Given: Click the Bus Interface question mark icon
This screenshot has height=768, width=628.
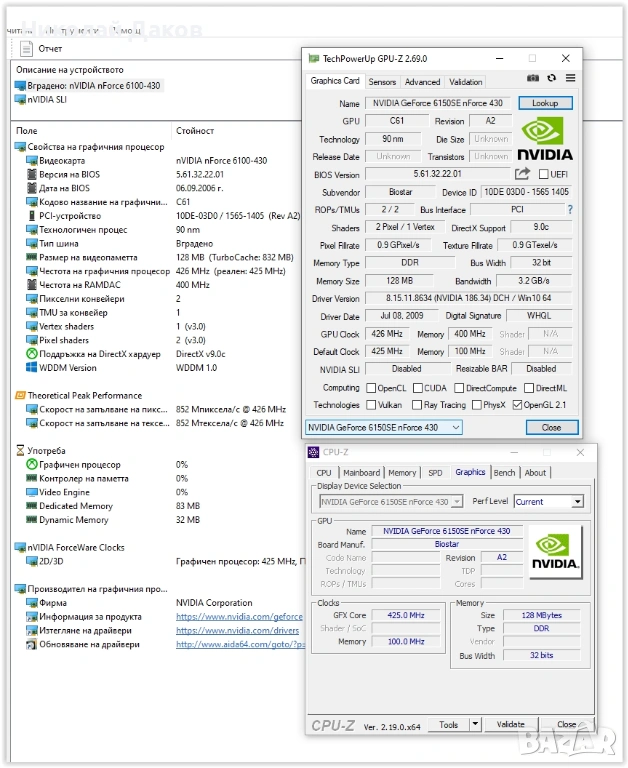Looking at the screenshot, I should 570,210.
